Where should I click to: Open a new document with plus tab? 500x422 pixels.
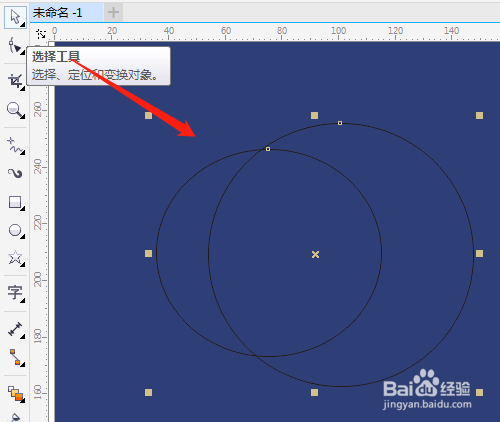click(113, 13)
